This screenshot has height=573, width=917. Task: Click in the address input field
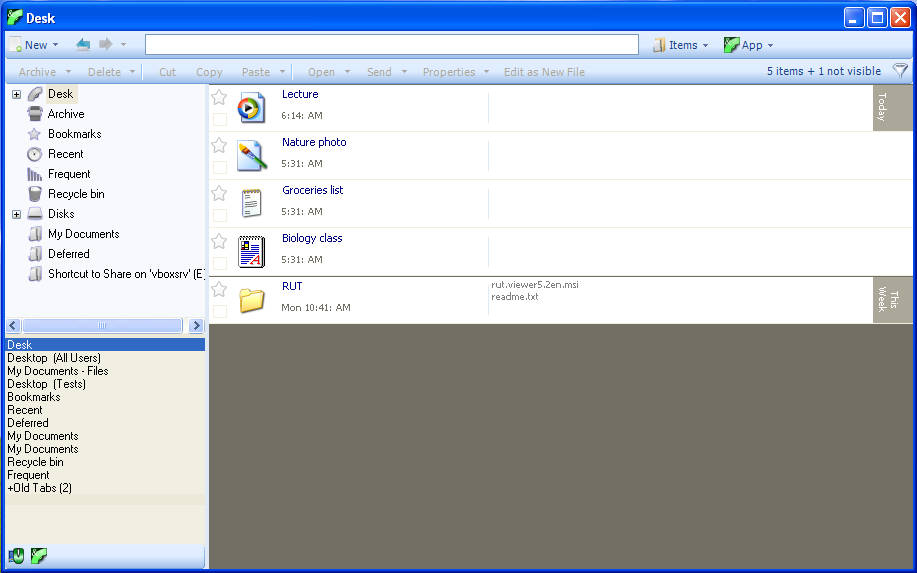click(x=392, y=44)
